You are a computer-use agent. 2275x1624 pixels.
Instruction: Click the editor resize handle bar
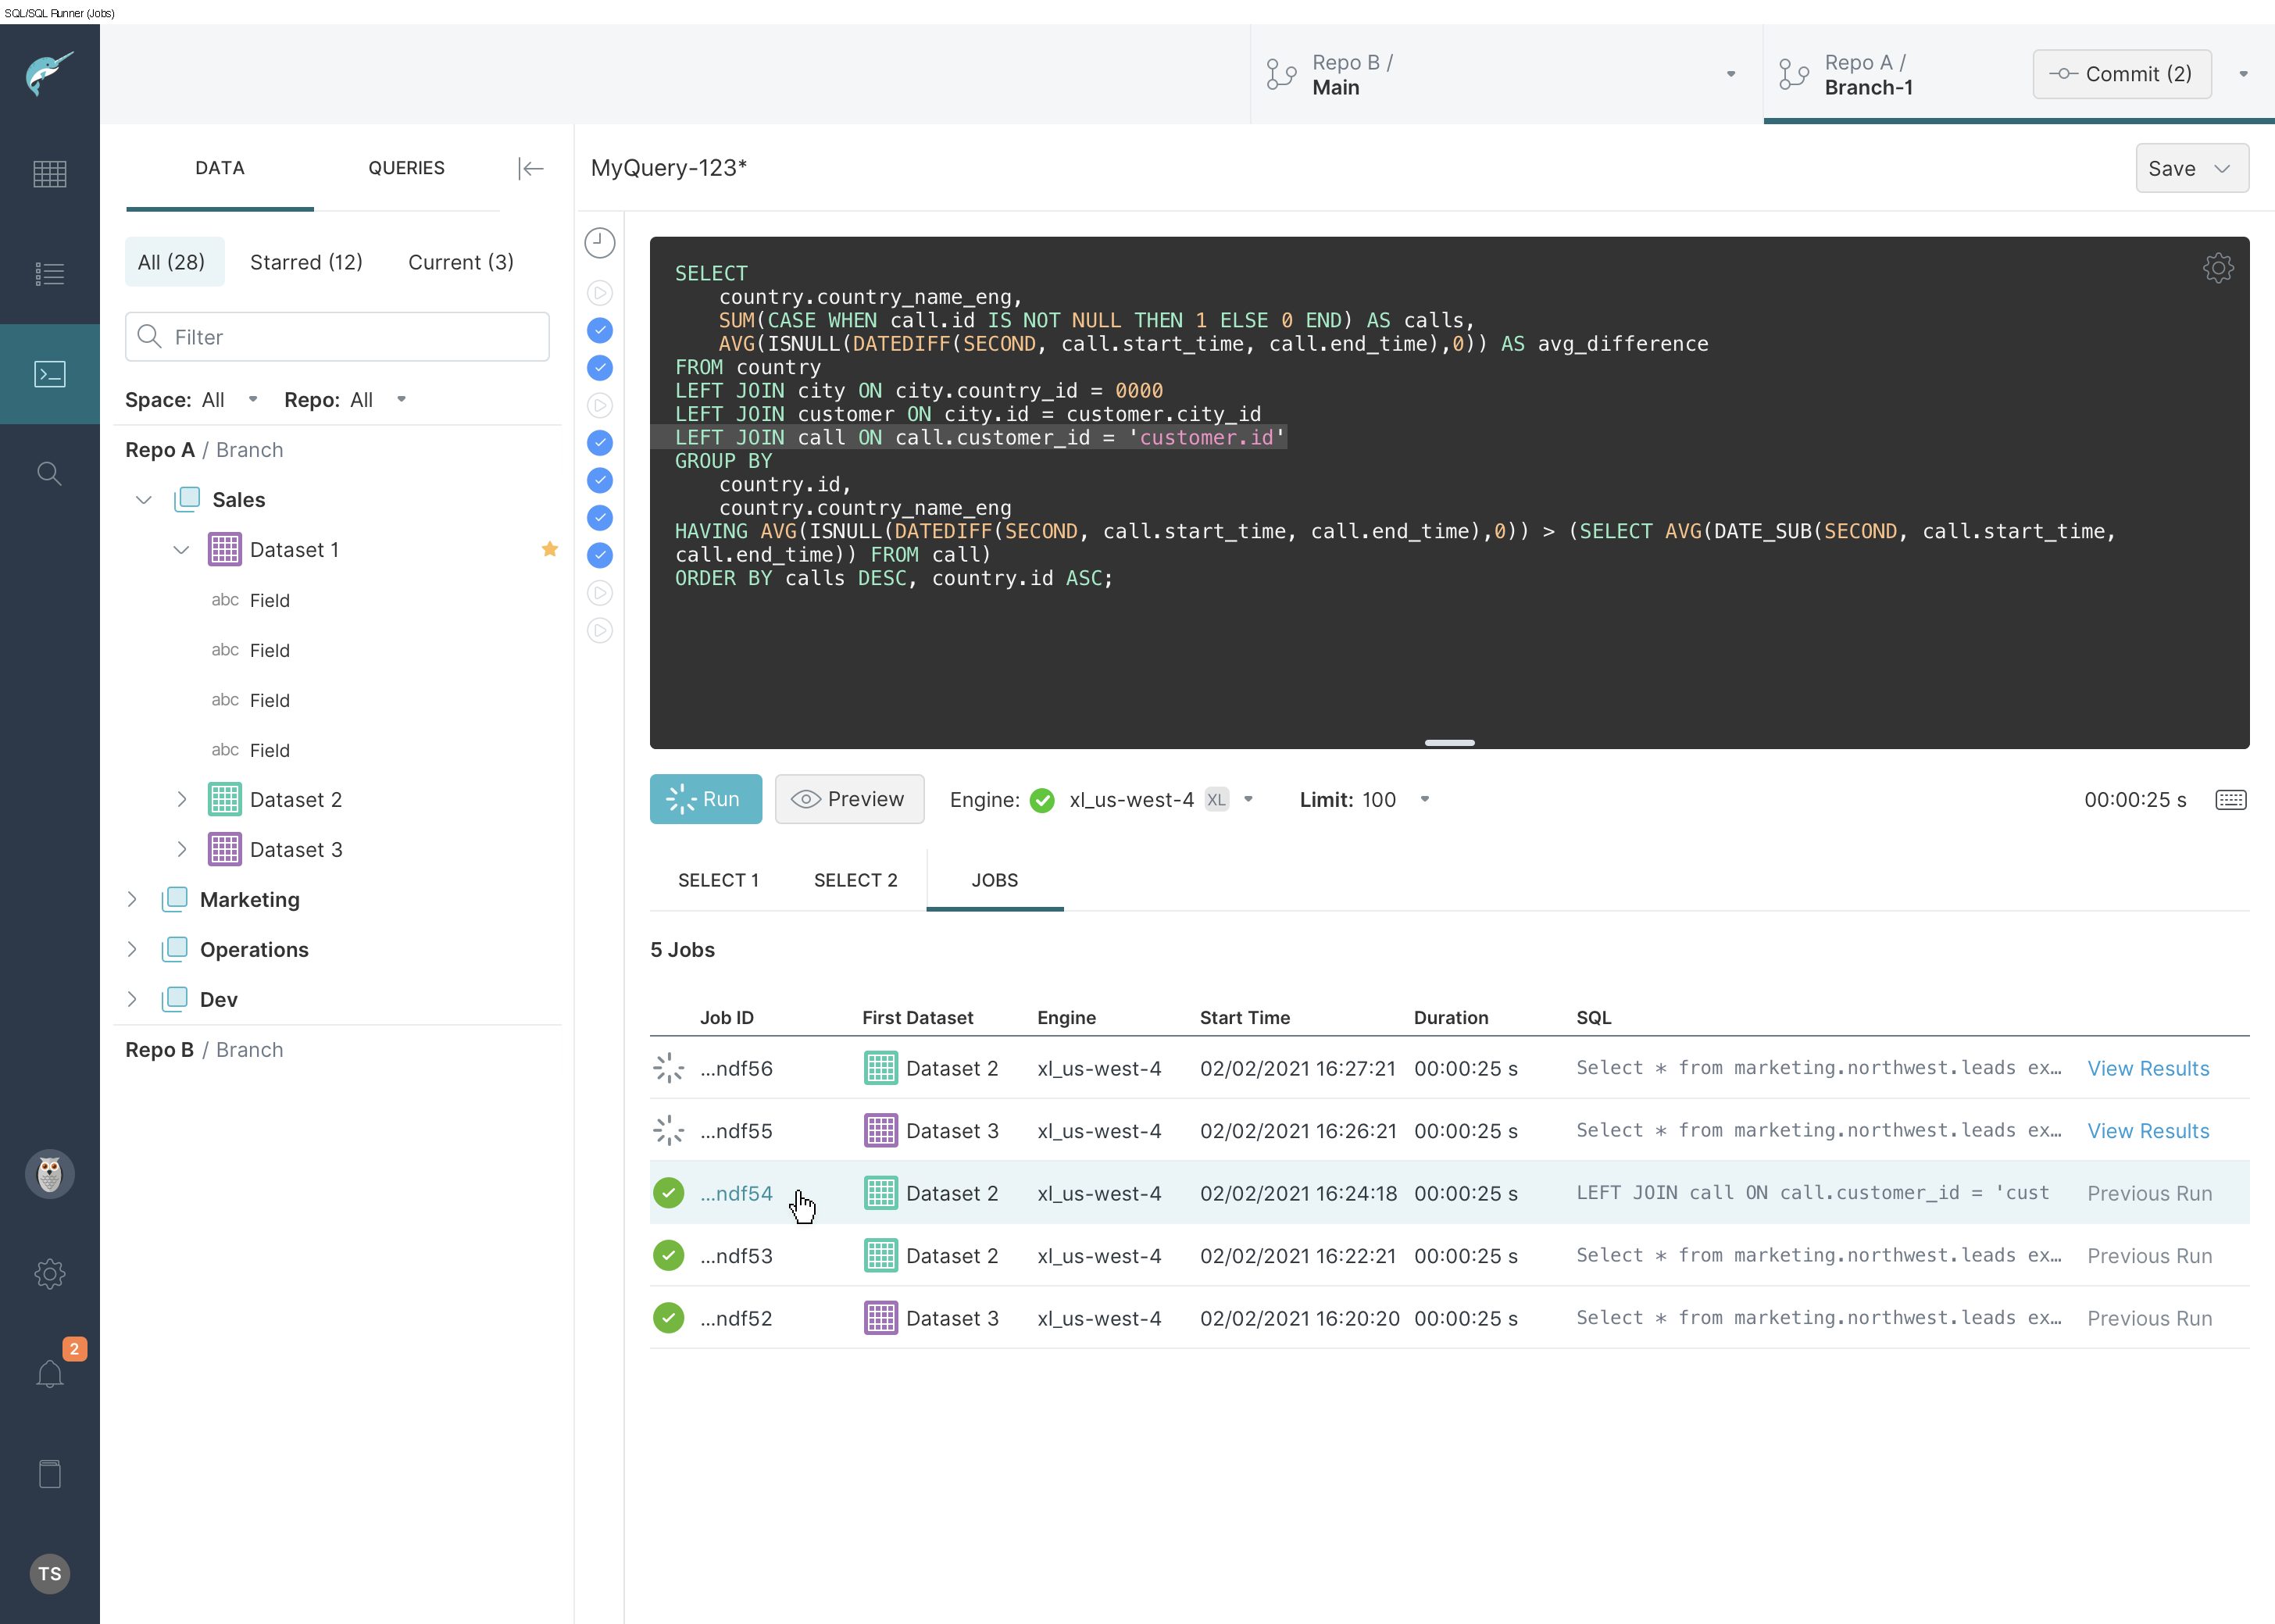[1449, 742]
